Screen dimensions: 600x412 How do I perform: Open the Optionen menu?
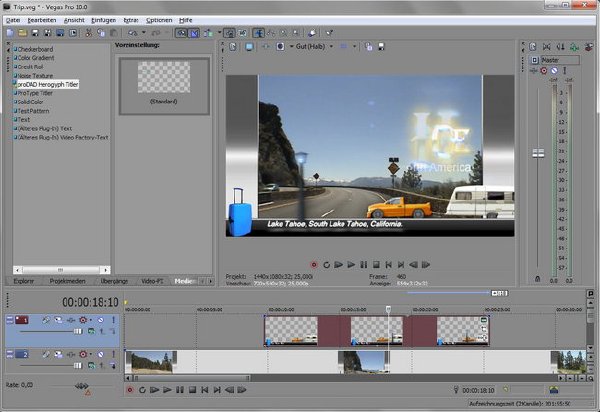pyautogui.click(x=159, y=20)
